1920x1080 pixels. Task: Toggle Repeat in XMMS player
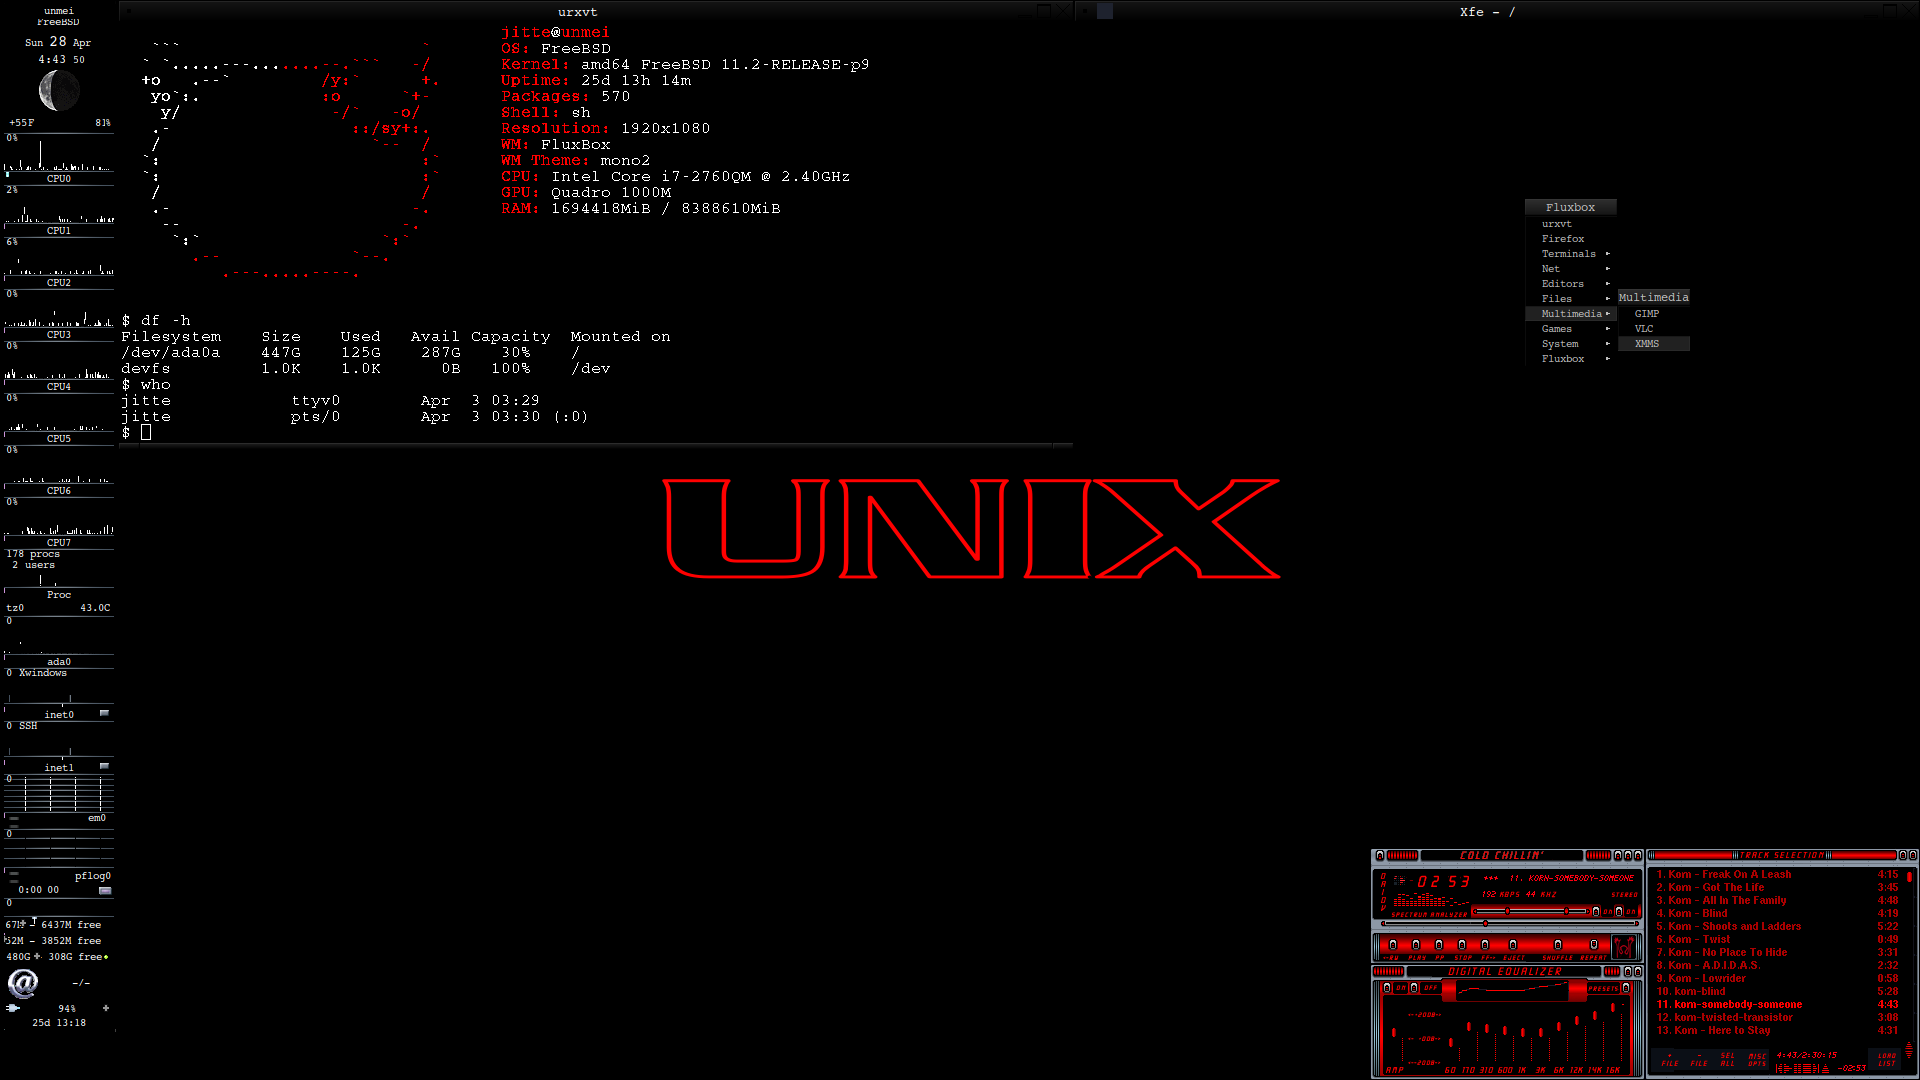tap(1594, 944)
